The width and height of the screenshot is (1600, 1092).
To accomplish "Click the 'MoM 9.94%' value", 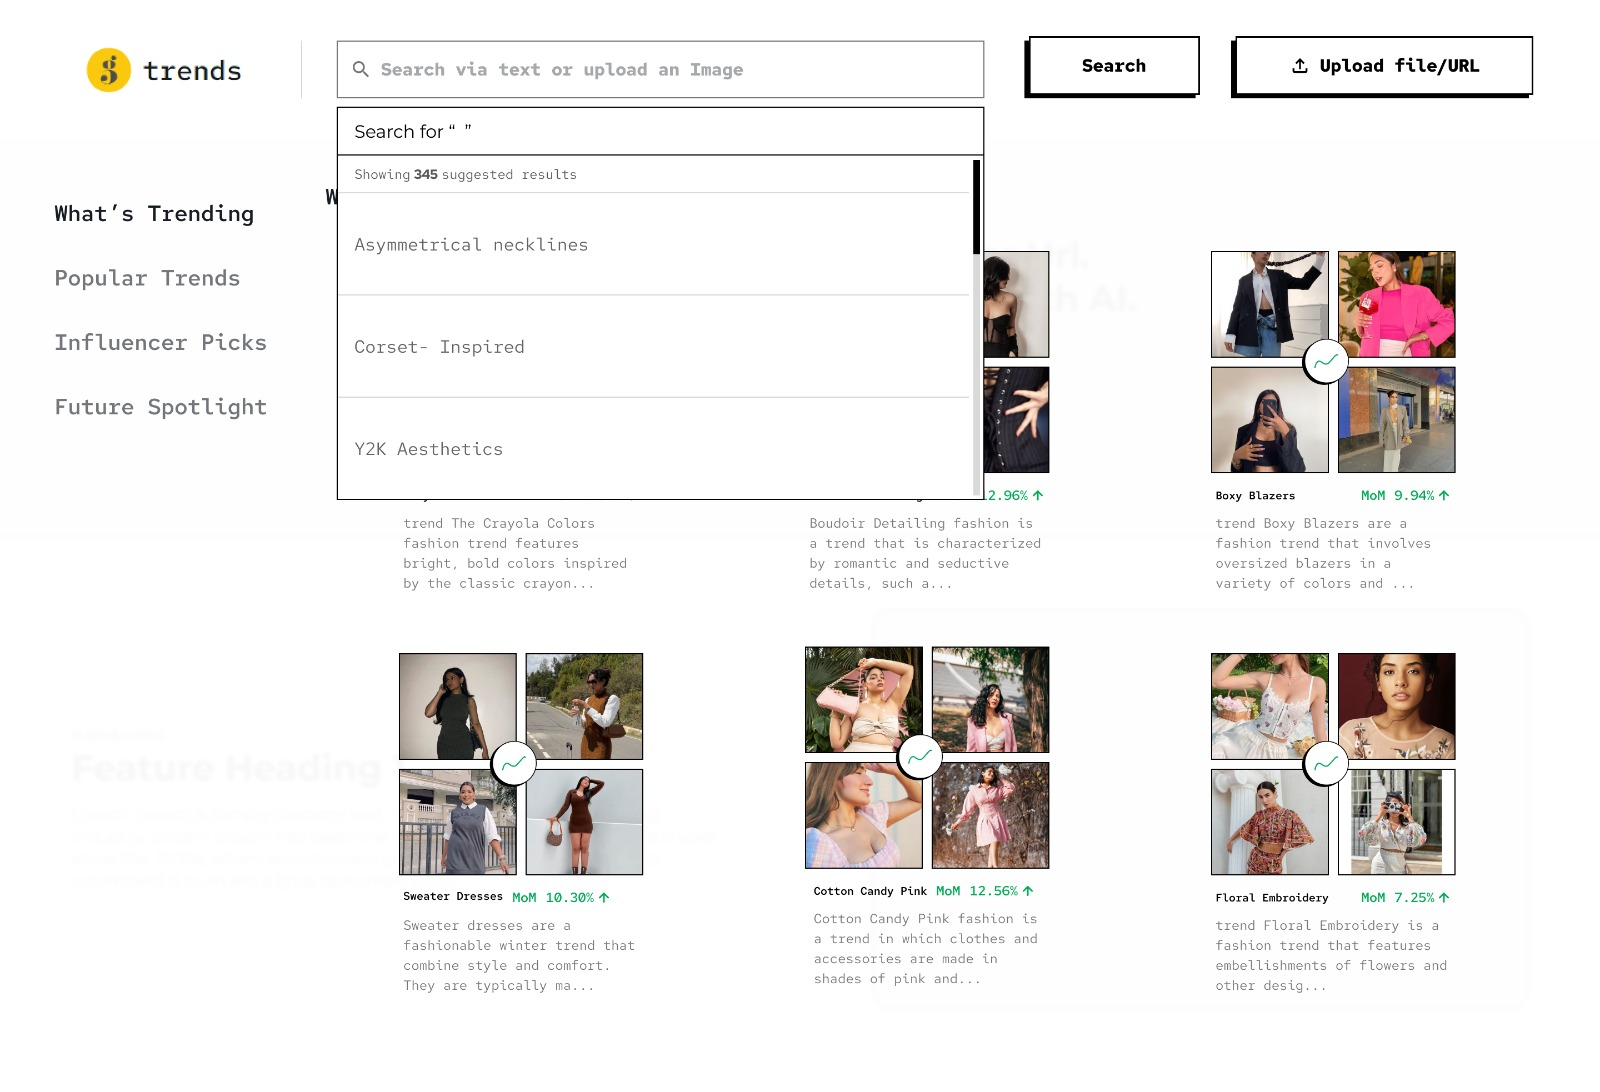I will tap(1397, 496).
